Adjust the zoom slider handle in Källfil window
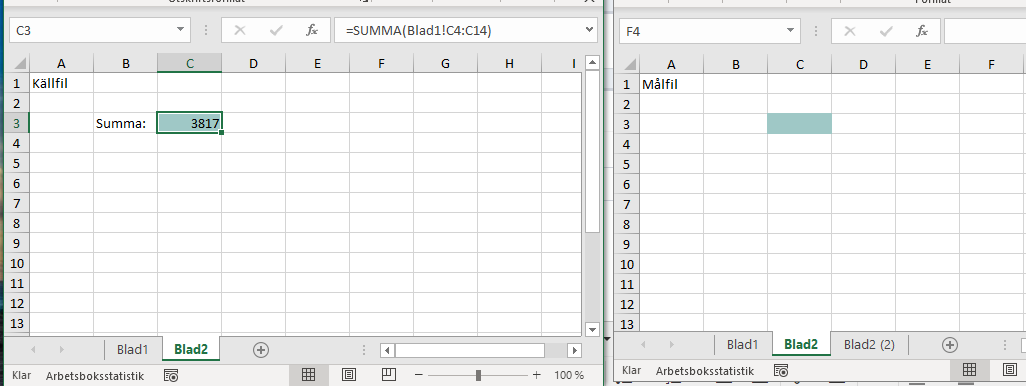 point(478,375)
